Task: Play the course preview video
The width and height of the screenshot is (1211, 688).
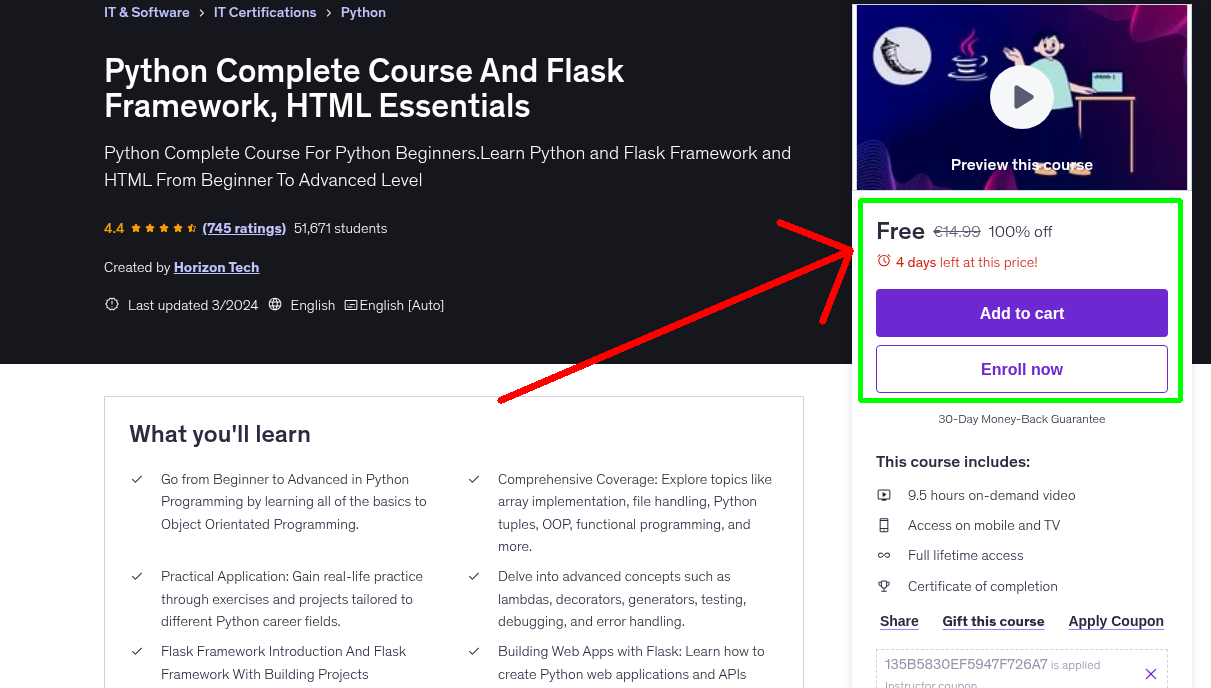Action: pos(1021,97)
